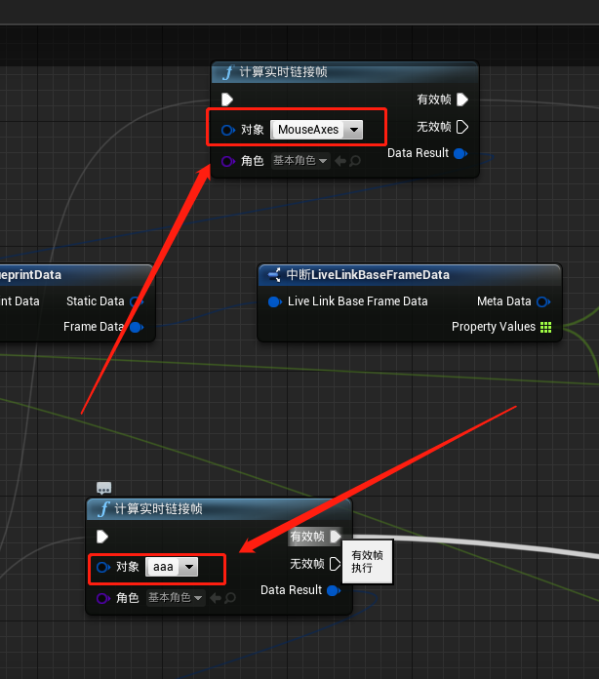Image resolution: width=599 pixels, height=679 pixels.
Task: Open the aaa object dropdown
Action: click(x=172, y=567)
